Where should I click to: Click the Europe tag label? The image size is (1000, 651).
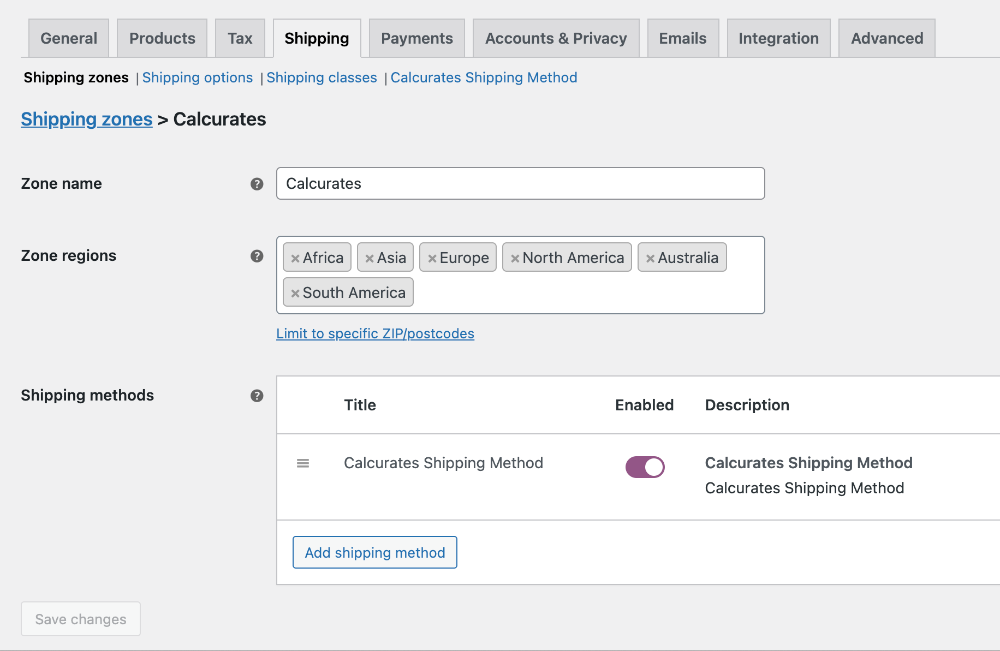[x=464, y=258]
